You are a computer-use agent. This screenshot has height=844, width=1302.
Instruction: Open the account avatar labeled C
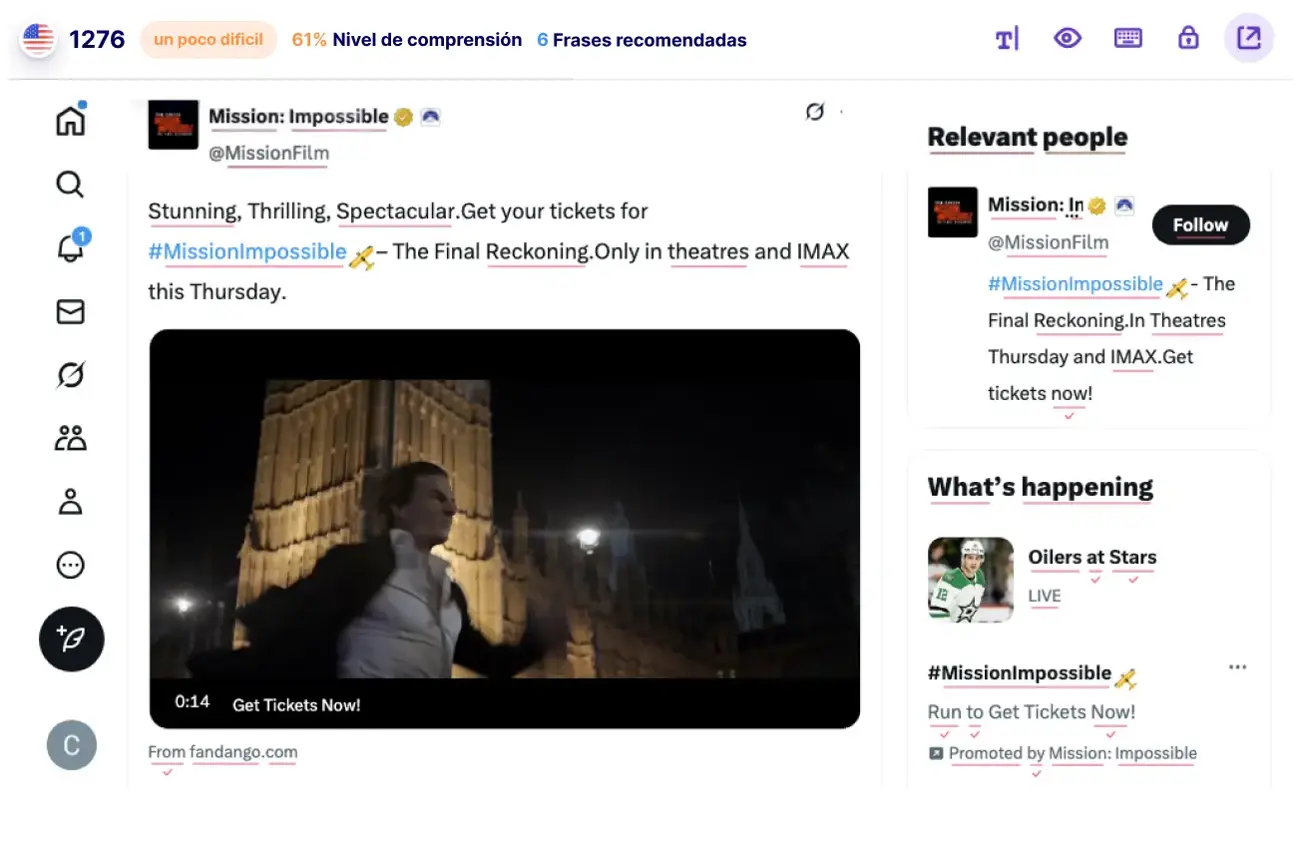click(71, 745)
